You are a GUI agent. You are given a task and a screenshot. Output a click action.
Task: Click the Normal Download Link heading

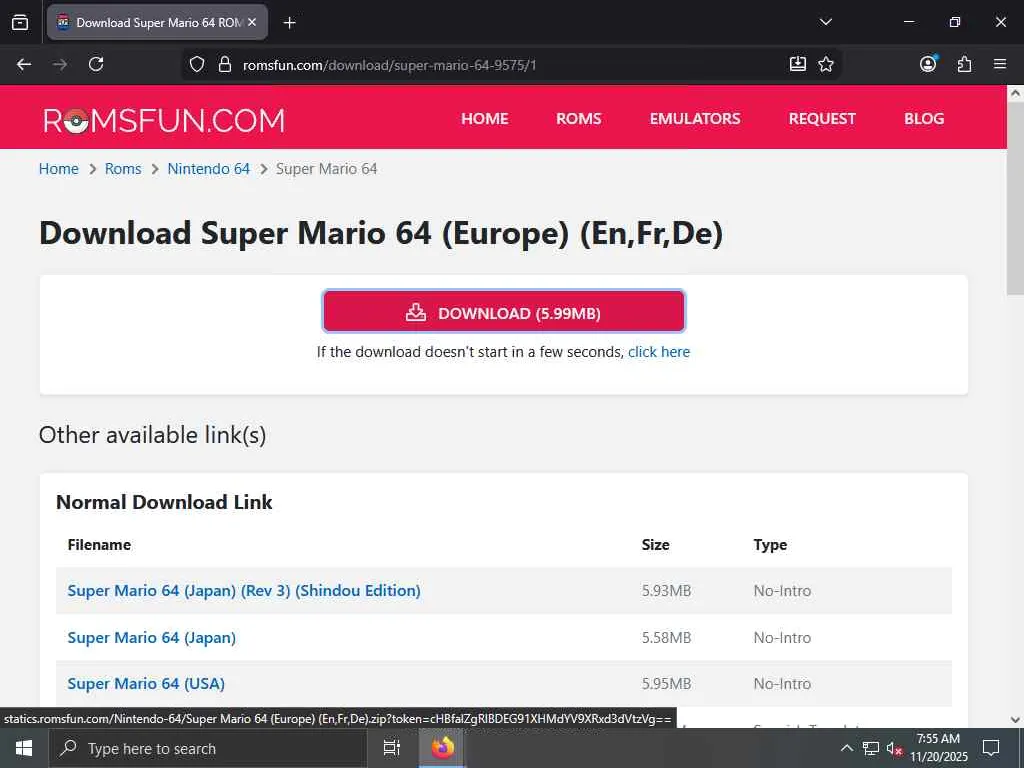(x=164, y=502)
